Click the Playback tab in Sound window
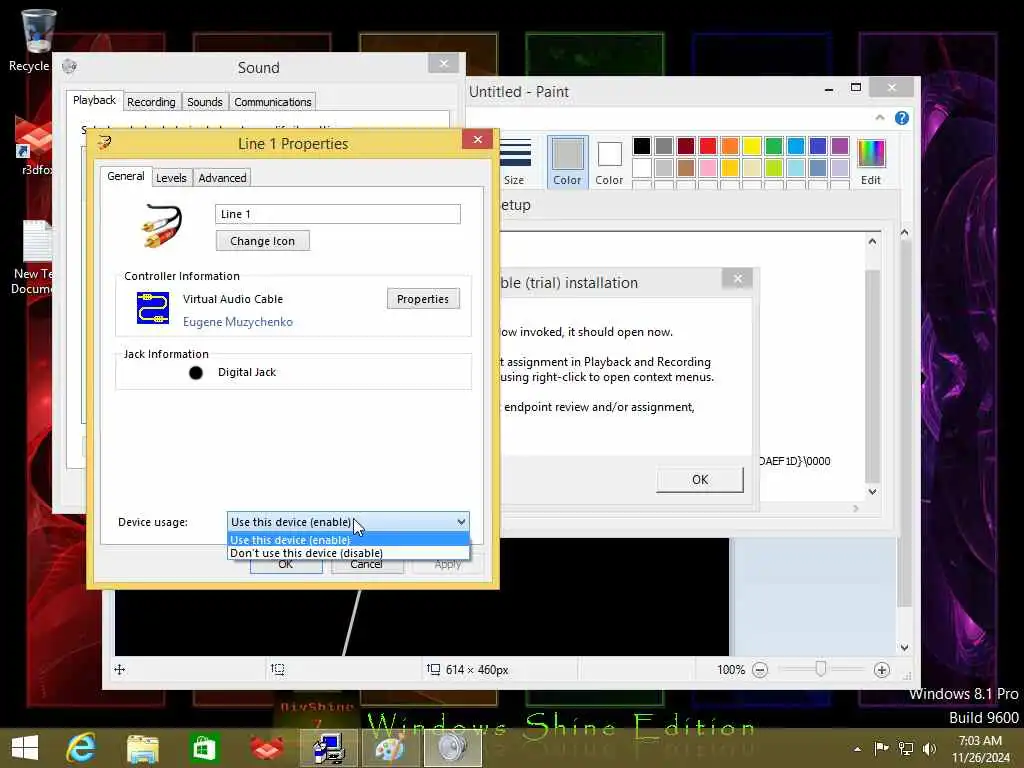 (94, 100)
